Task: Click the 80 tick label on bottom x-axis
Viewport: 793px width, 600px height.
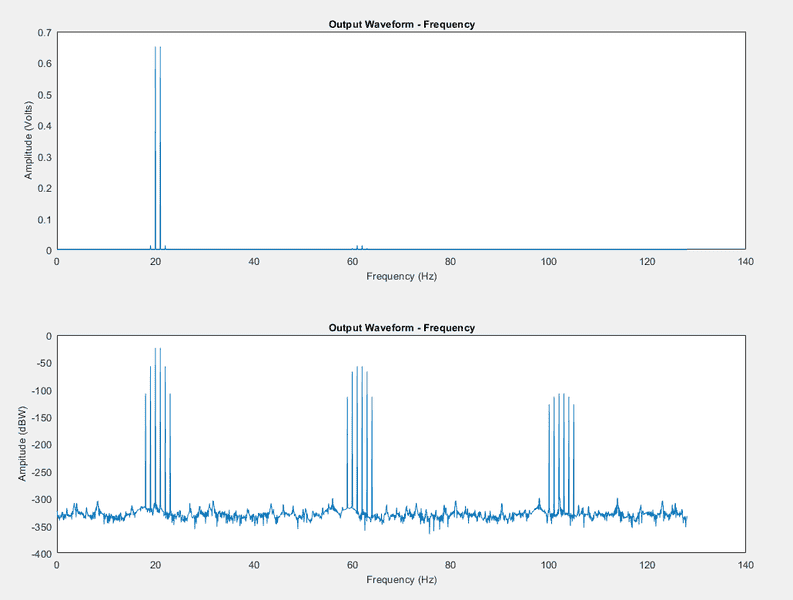Action: point(450,566)
